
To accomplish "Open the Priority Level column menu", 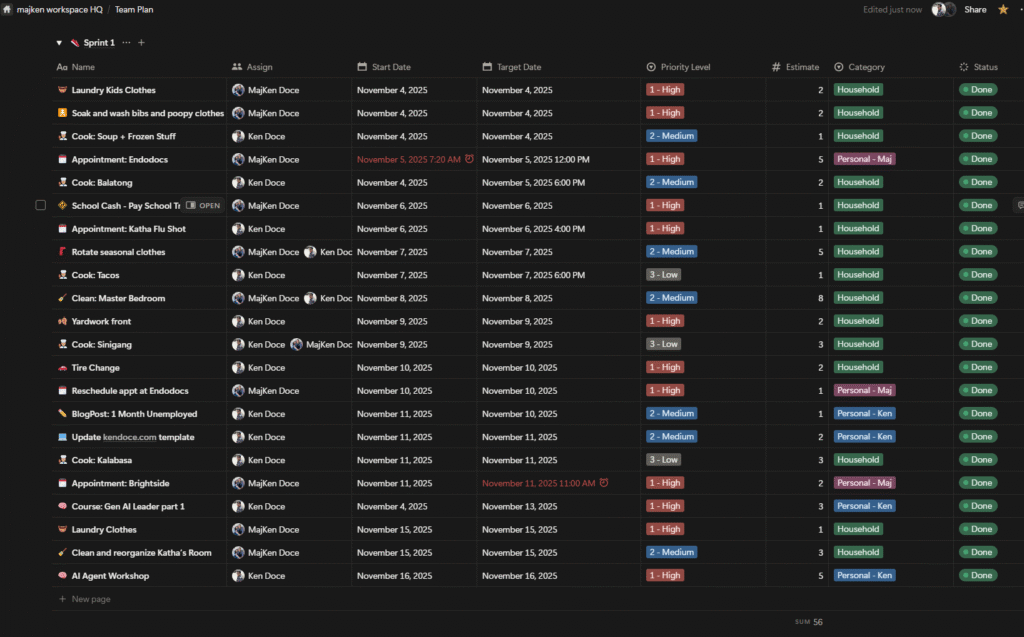I will [684, 66].
